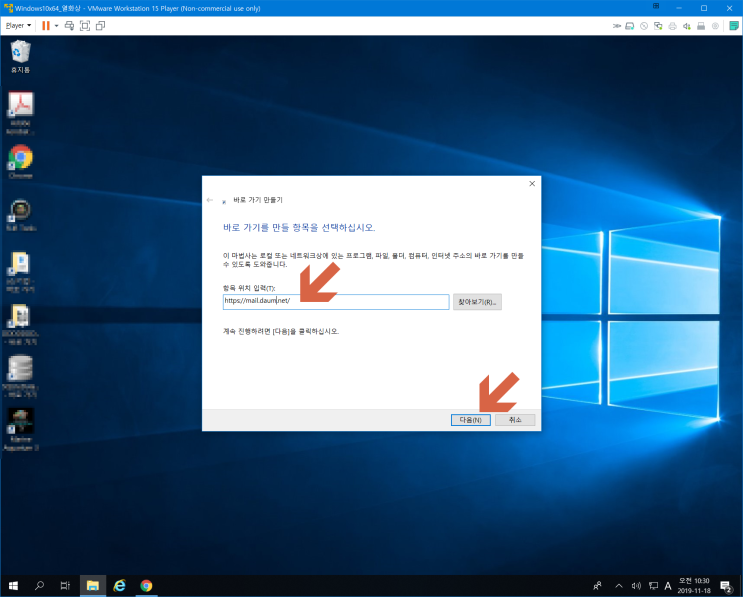
Task: Launch Chrome from the taskbar
Action: [x=146, y=586]
